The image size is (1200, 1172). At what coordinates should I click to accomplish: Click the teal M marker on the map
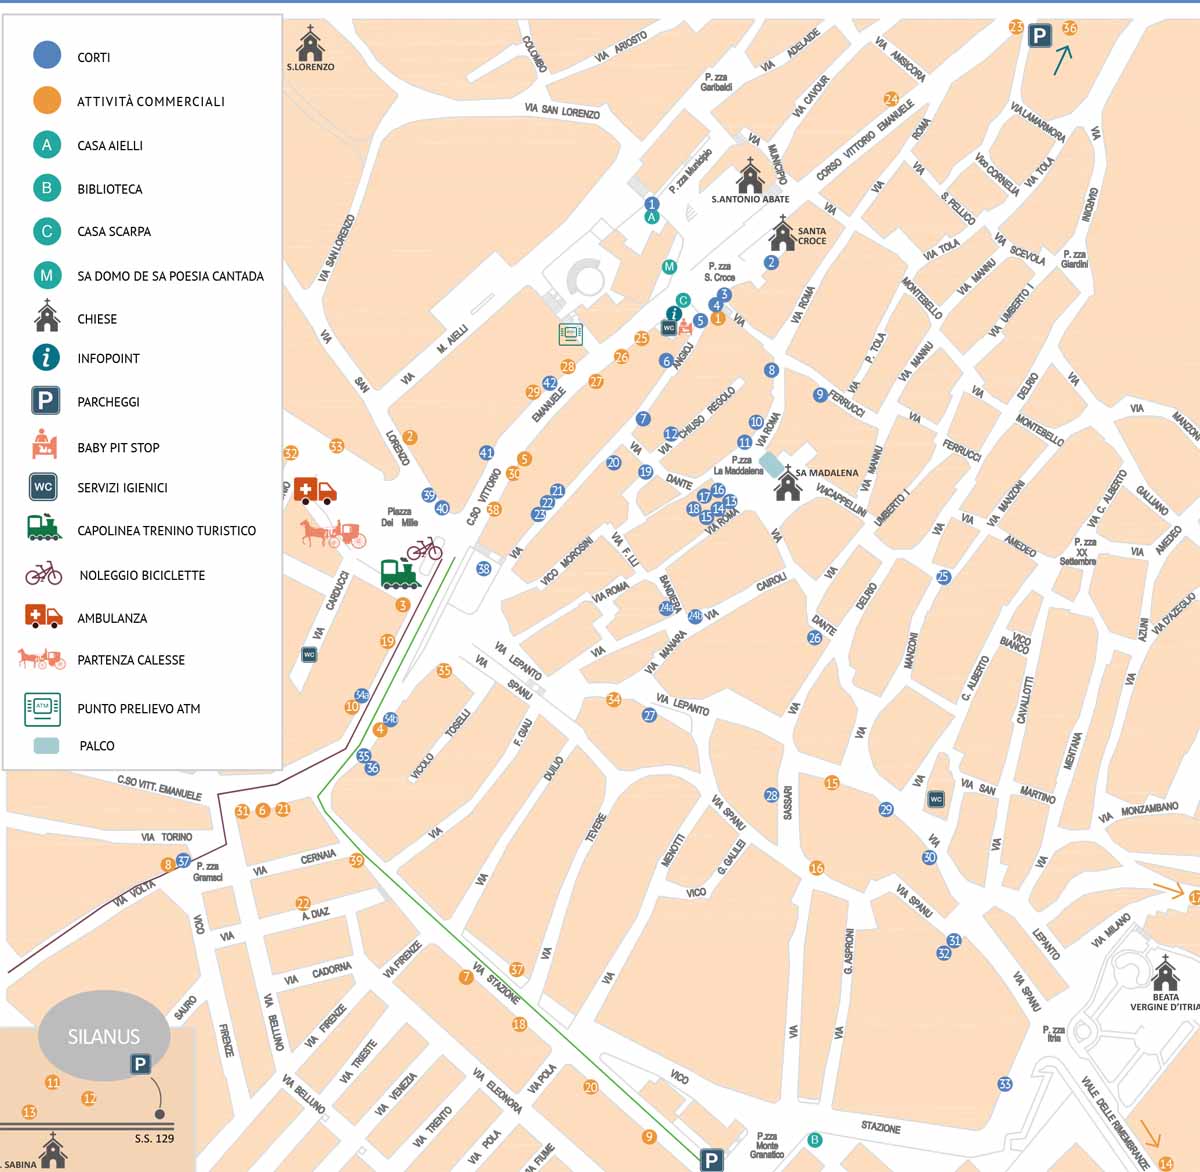pyautogui.click(x=670, y=267)
